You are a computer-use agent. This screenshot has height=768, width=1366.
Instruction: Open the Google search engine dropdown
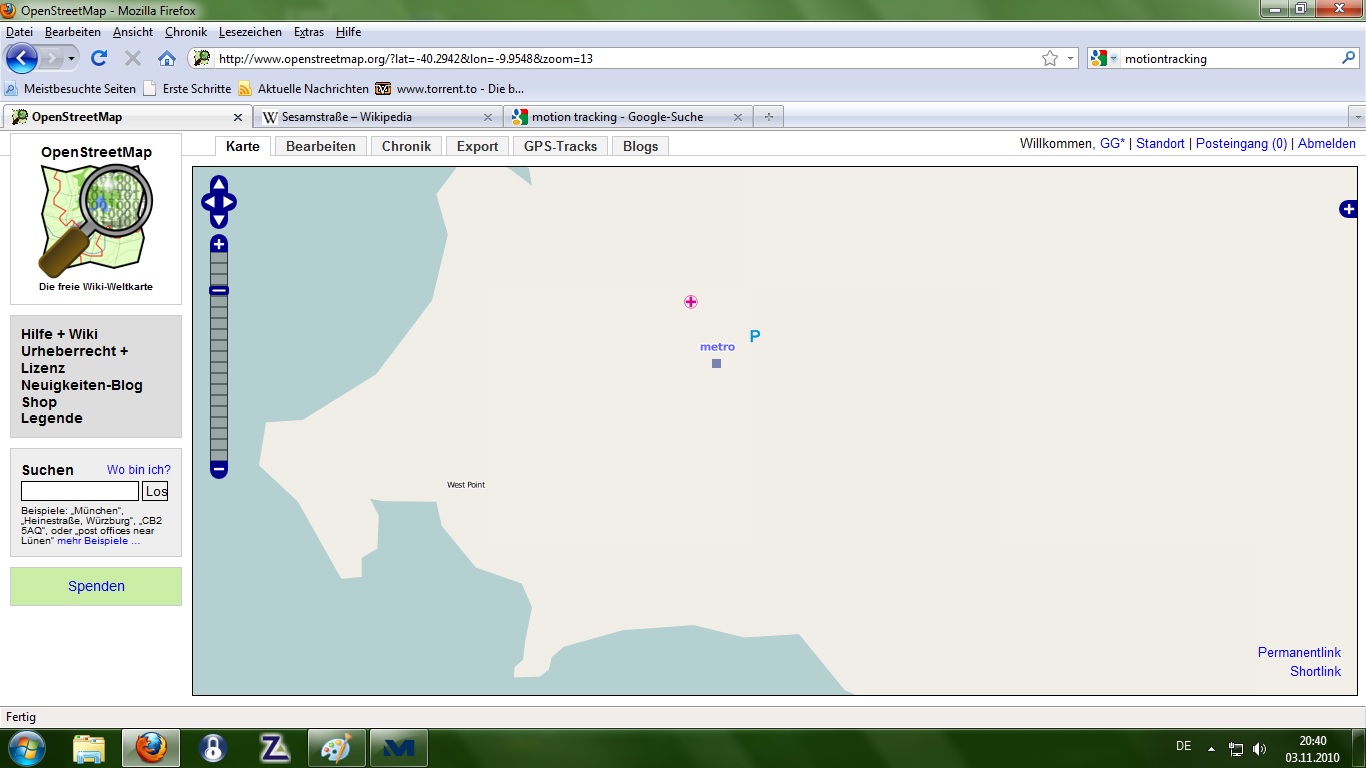[x=1104, y=58]
